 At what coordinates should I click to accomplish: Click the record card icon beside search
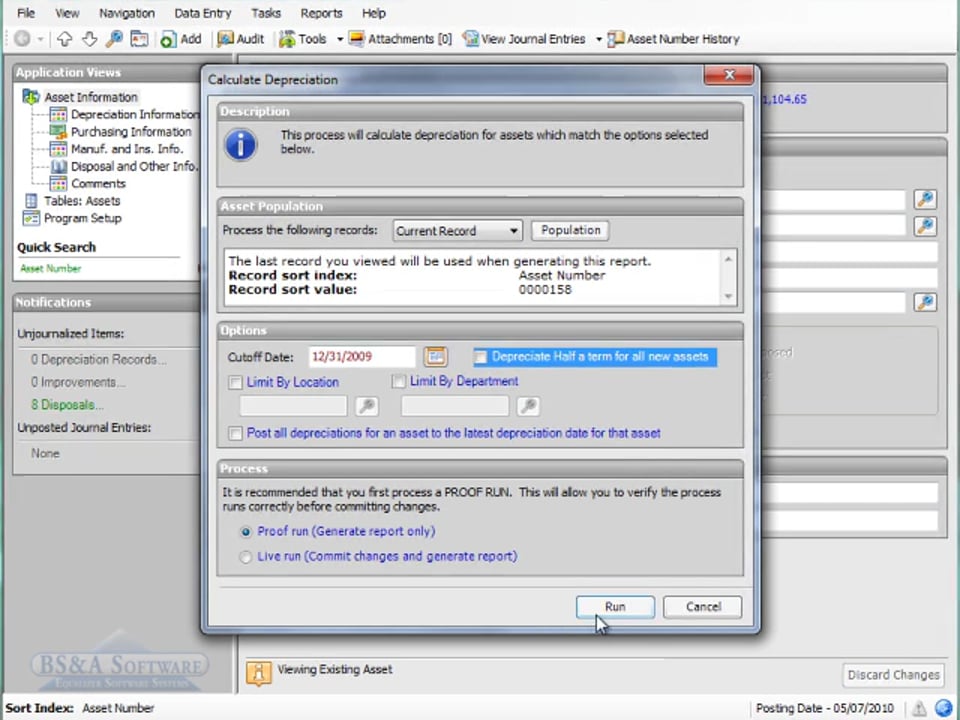pos(140,39)
